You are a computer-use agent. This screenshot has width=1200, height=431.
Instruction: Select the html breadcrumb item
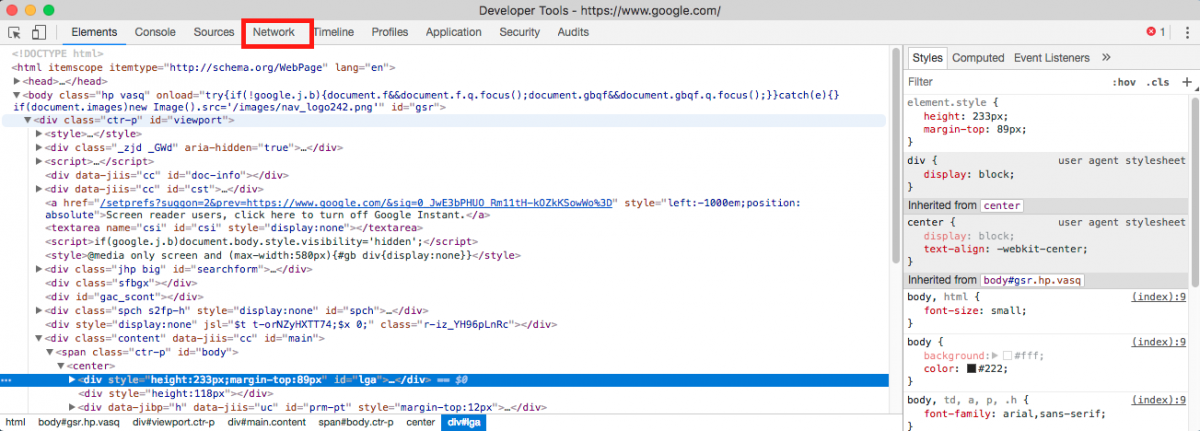point(16,422)
